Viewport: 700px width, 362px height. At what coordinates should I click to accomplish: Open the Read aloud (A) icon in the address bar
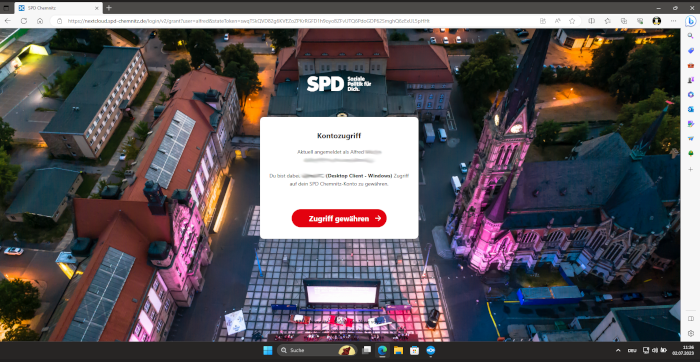coord(558,21)
